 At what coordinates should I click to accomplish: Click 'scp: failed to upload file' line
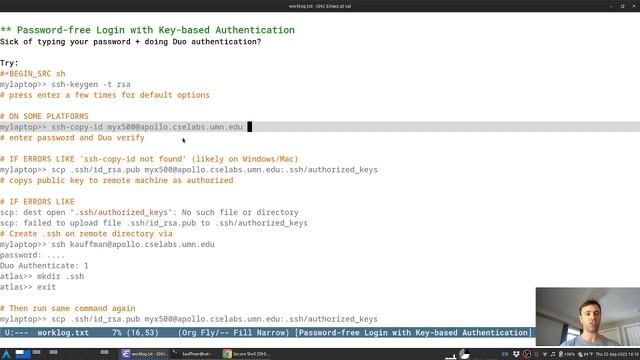[x=154, y=223]
